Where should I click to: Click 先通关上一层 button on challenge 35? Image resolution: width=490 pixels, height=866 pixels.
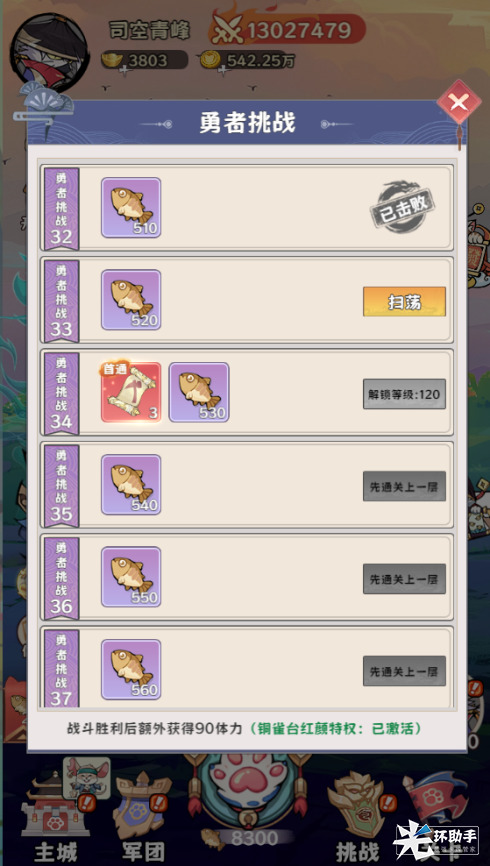click(x=404, y=487)
